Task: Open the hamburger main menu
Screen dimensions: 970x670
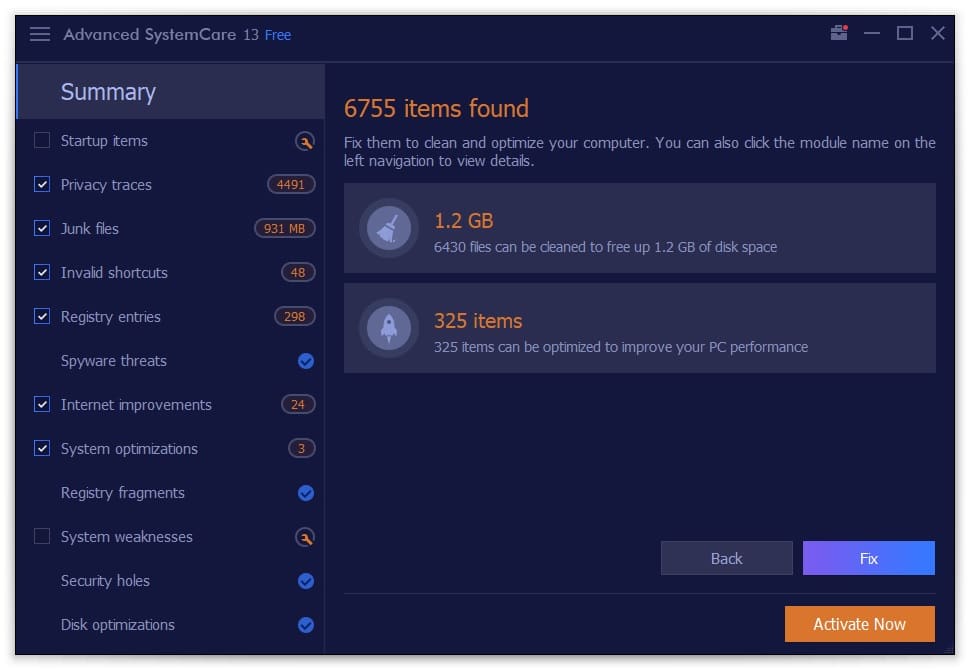Action: (x=40, y=34)
